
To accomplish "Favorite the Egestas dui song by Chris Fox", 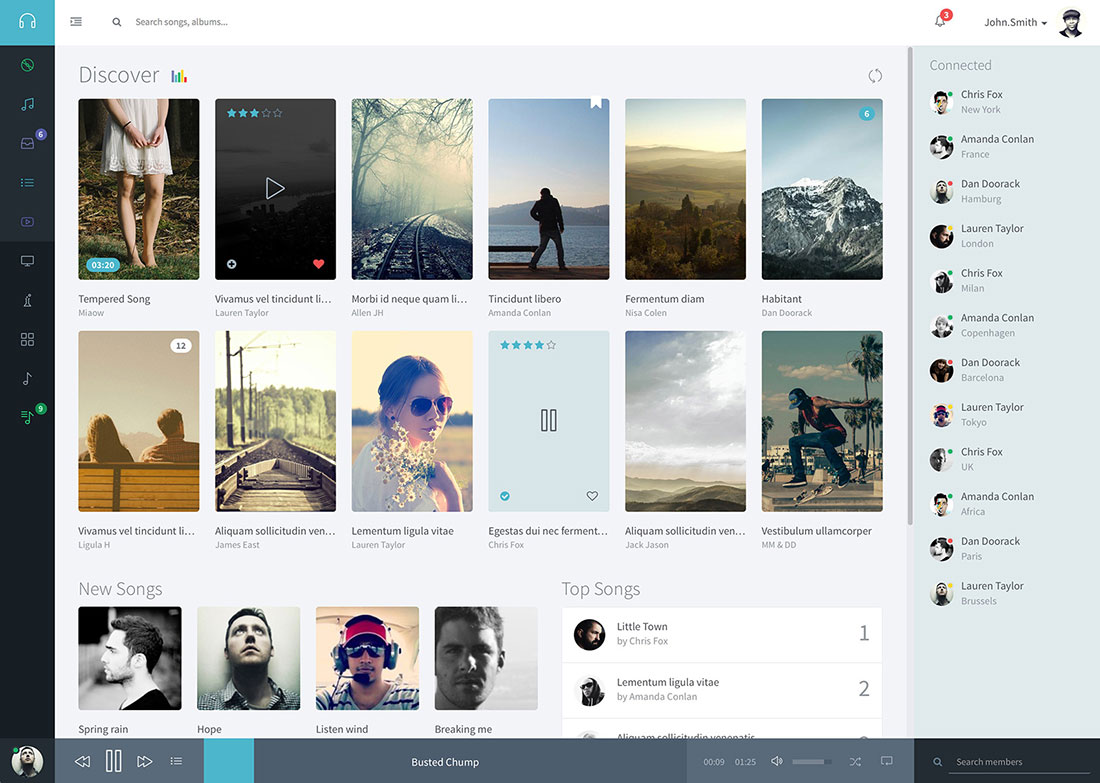I will click(592, 495).
